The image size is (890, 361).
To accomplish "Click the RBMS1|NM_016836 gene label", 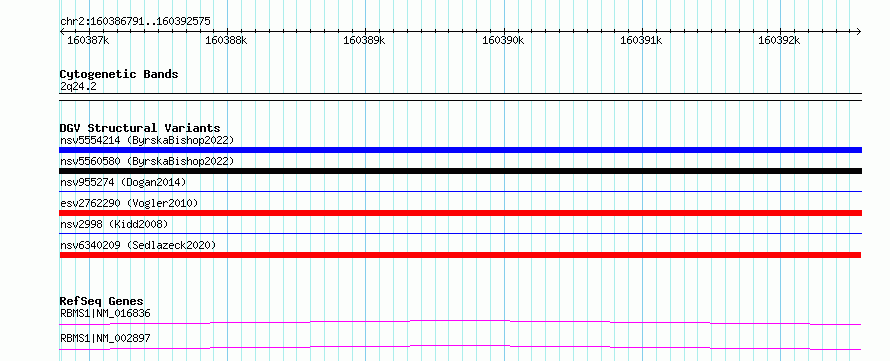I will coord(105,313).
